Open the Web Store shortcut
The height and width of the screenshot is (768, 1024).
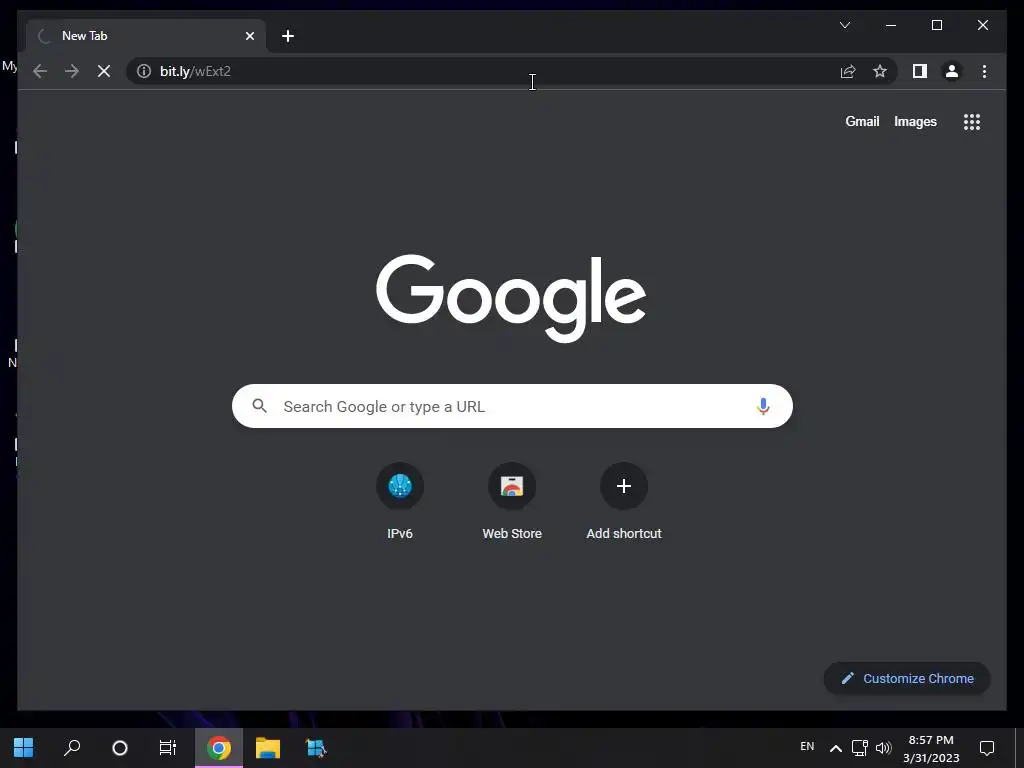coord(512,502)
